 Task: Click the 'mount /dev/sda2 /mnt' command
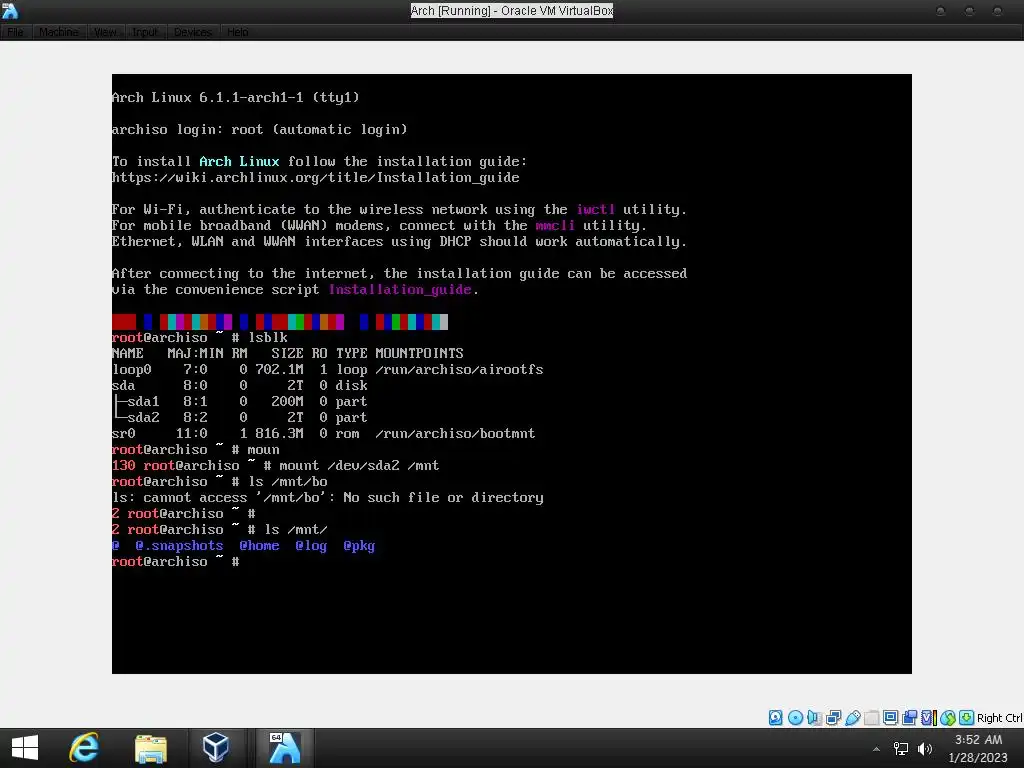point(359,466)
